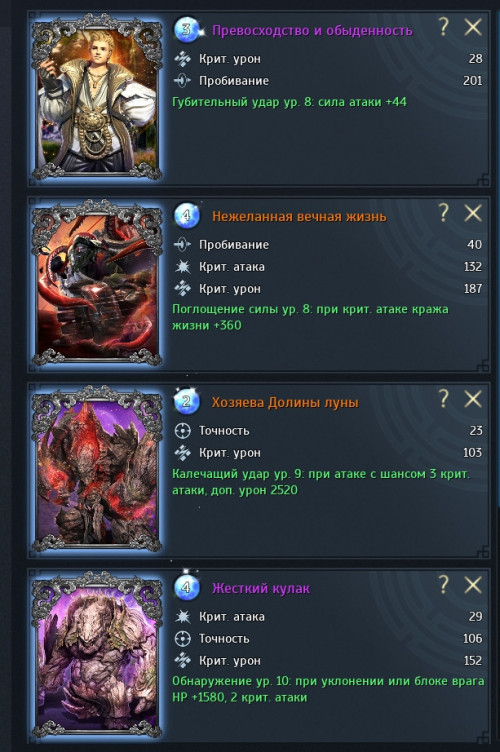
Task: Click the Превосходство и обыденность card title
Action: pos(312,31)
